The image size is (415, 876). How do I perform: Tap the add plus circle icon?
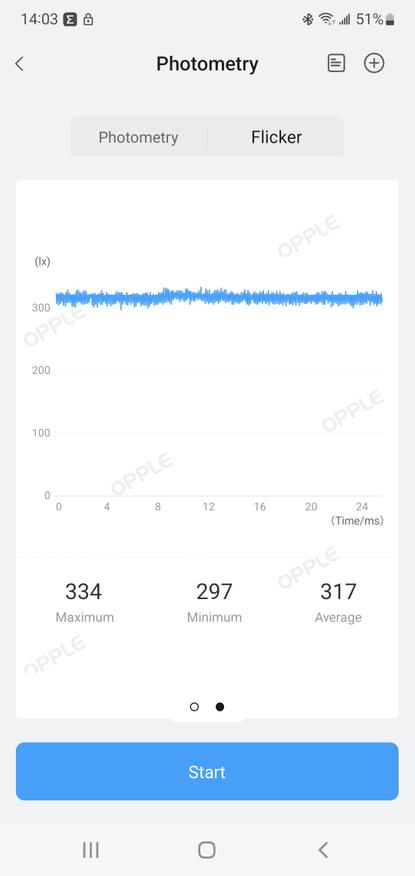374,63
